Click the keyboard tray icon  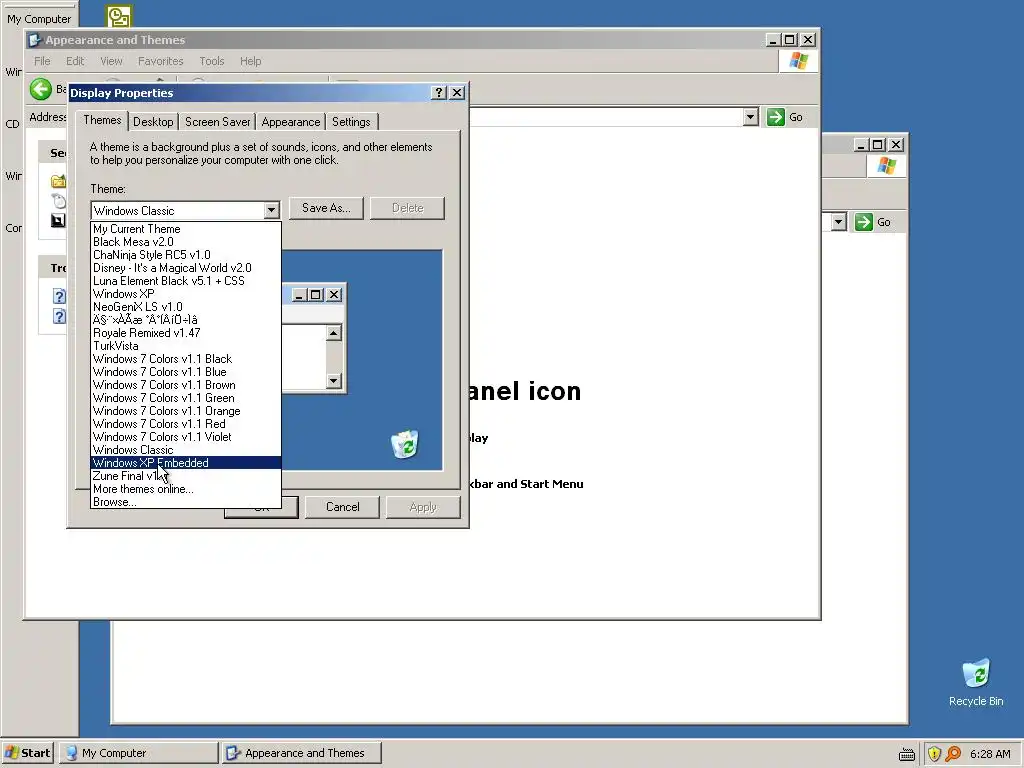pos(906,754)
